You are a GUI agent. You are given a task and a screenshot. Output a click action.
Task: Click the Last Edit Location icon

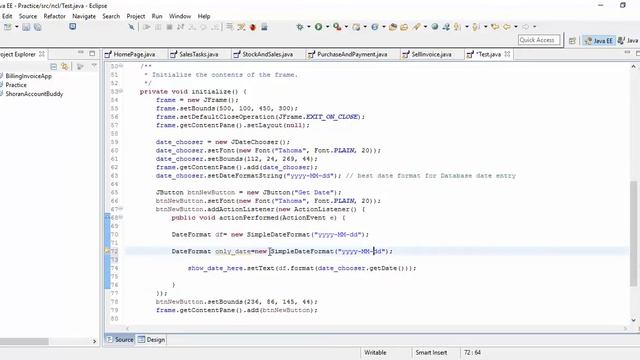coord(495,27)
